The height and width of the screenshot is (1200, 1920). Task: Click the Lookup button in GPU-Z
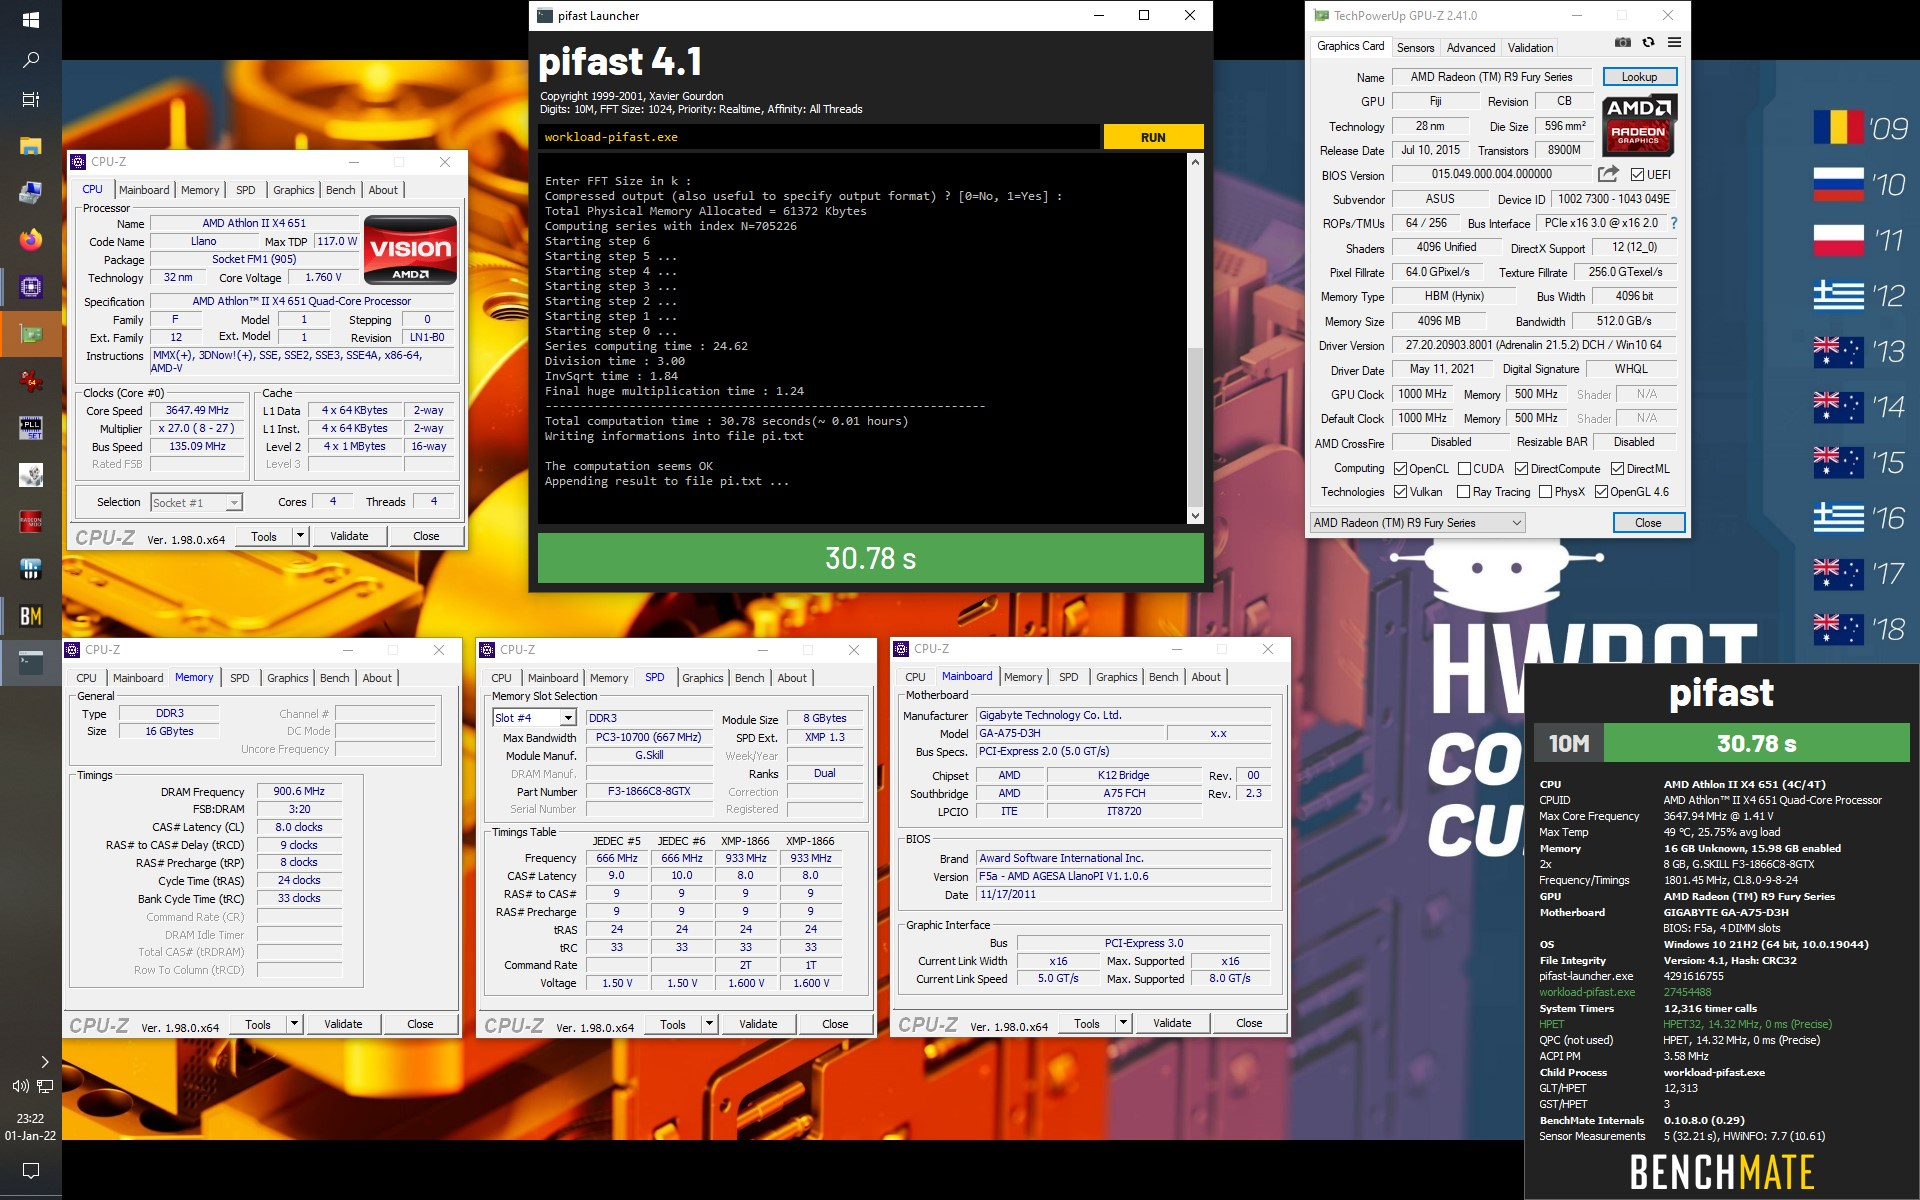[x=1639, y=77]
